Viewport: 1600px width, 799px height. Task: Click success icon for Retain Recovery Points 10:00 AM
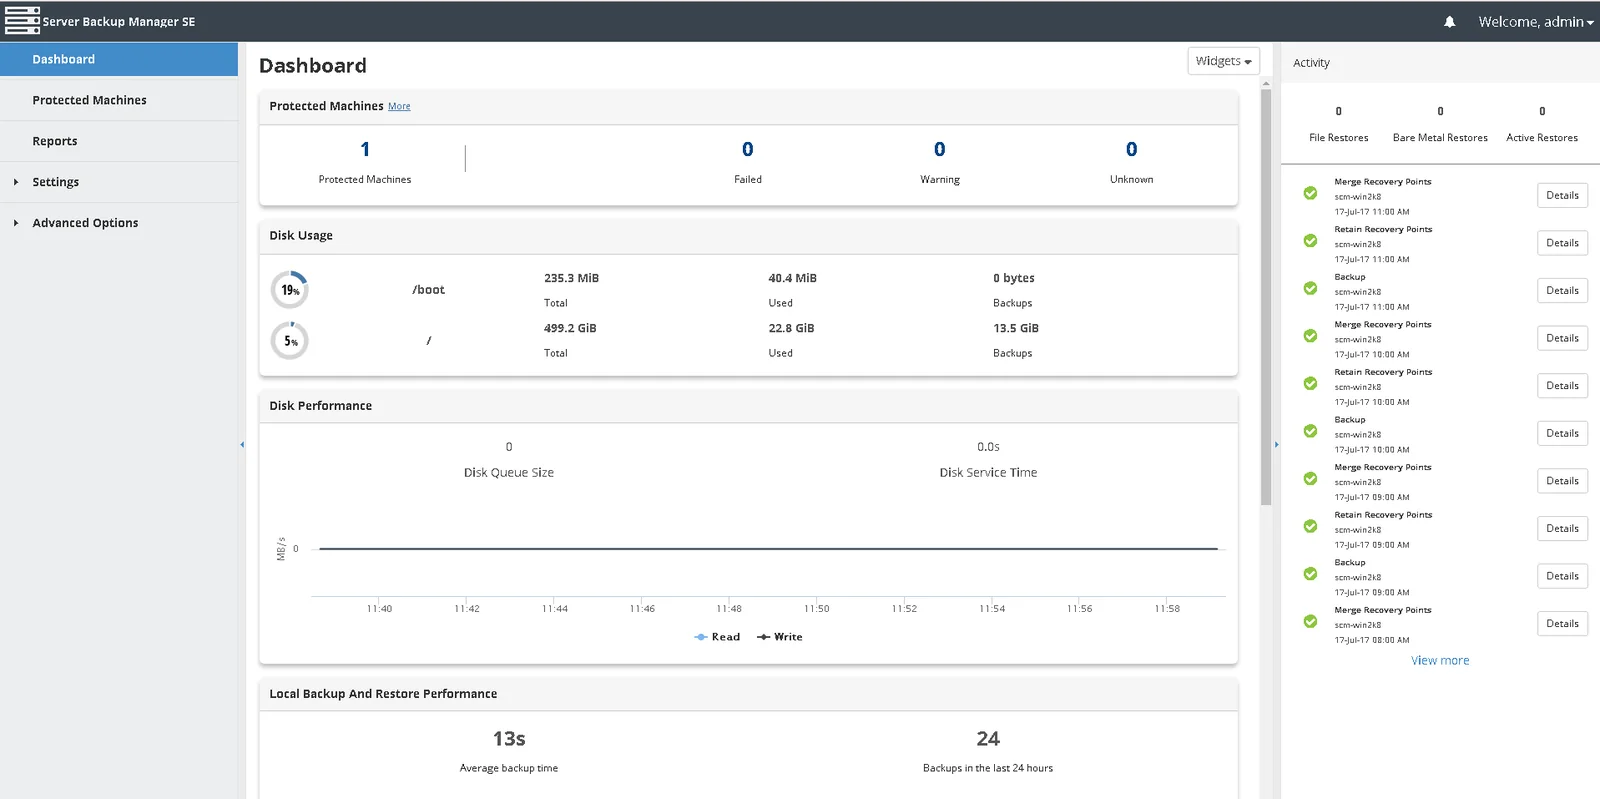pos(1310,383)
